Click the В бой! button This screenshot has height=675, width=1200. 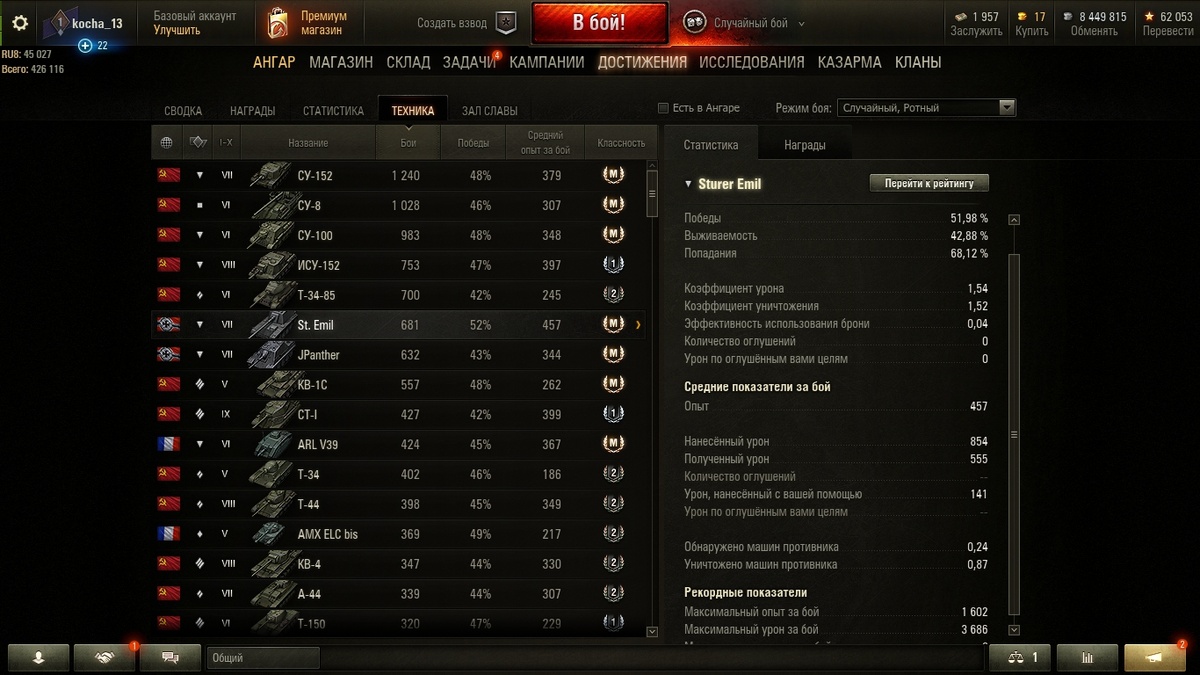[x=600, y=23]
